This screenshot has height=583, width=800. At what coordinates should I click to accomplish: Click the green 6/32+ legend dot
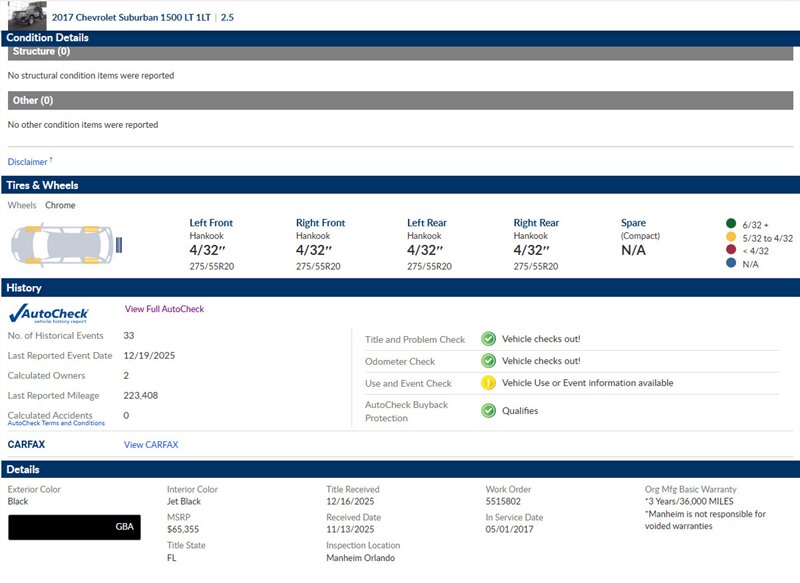point(731,223)
